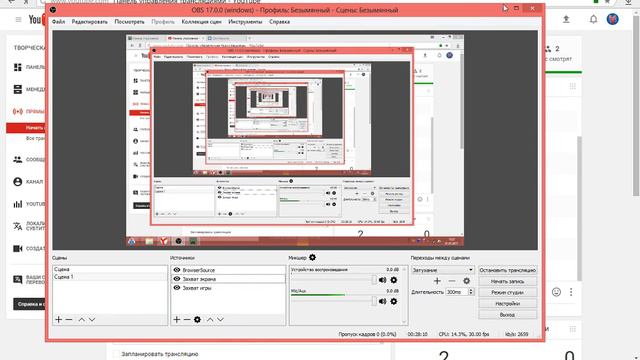
Task: Move source down in the Источники panel
Action: point(220,320)
